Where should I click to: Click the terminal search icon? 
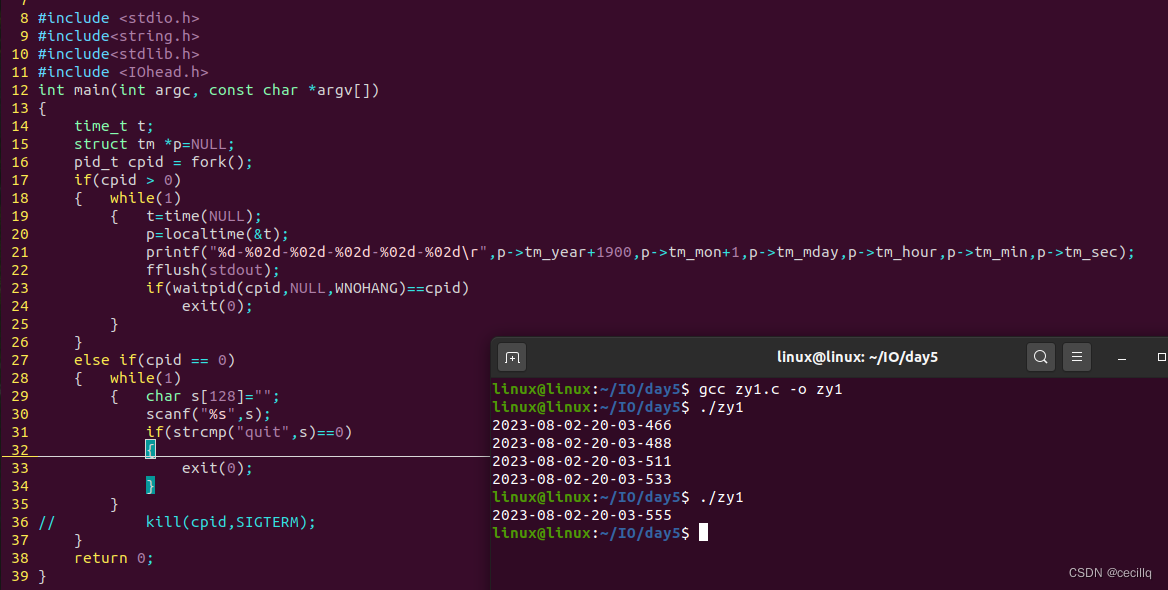pos(1041,358)
